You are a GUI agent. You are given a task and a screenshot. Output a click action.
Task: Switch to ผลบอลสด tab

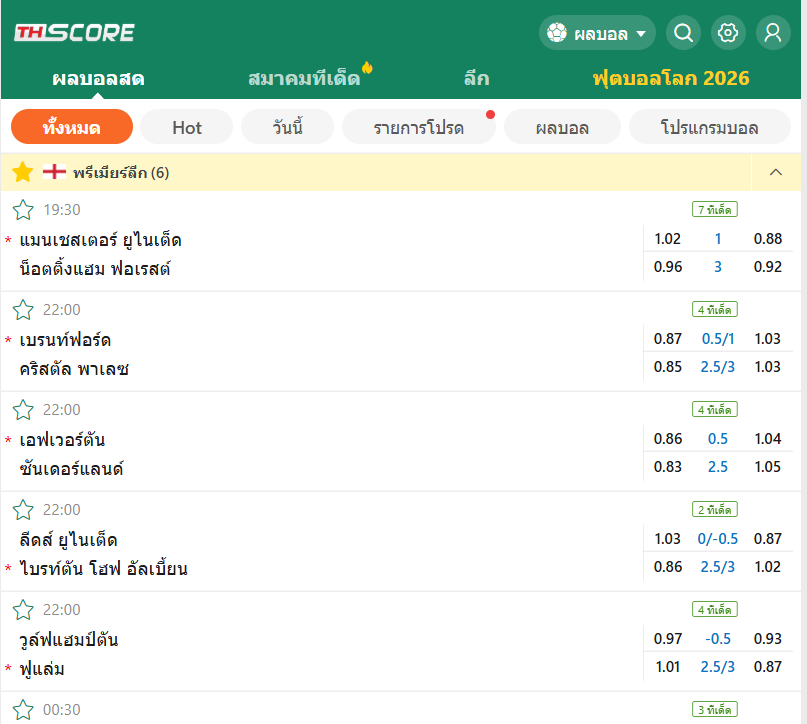(98, 79)
